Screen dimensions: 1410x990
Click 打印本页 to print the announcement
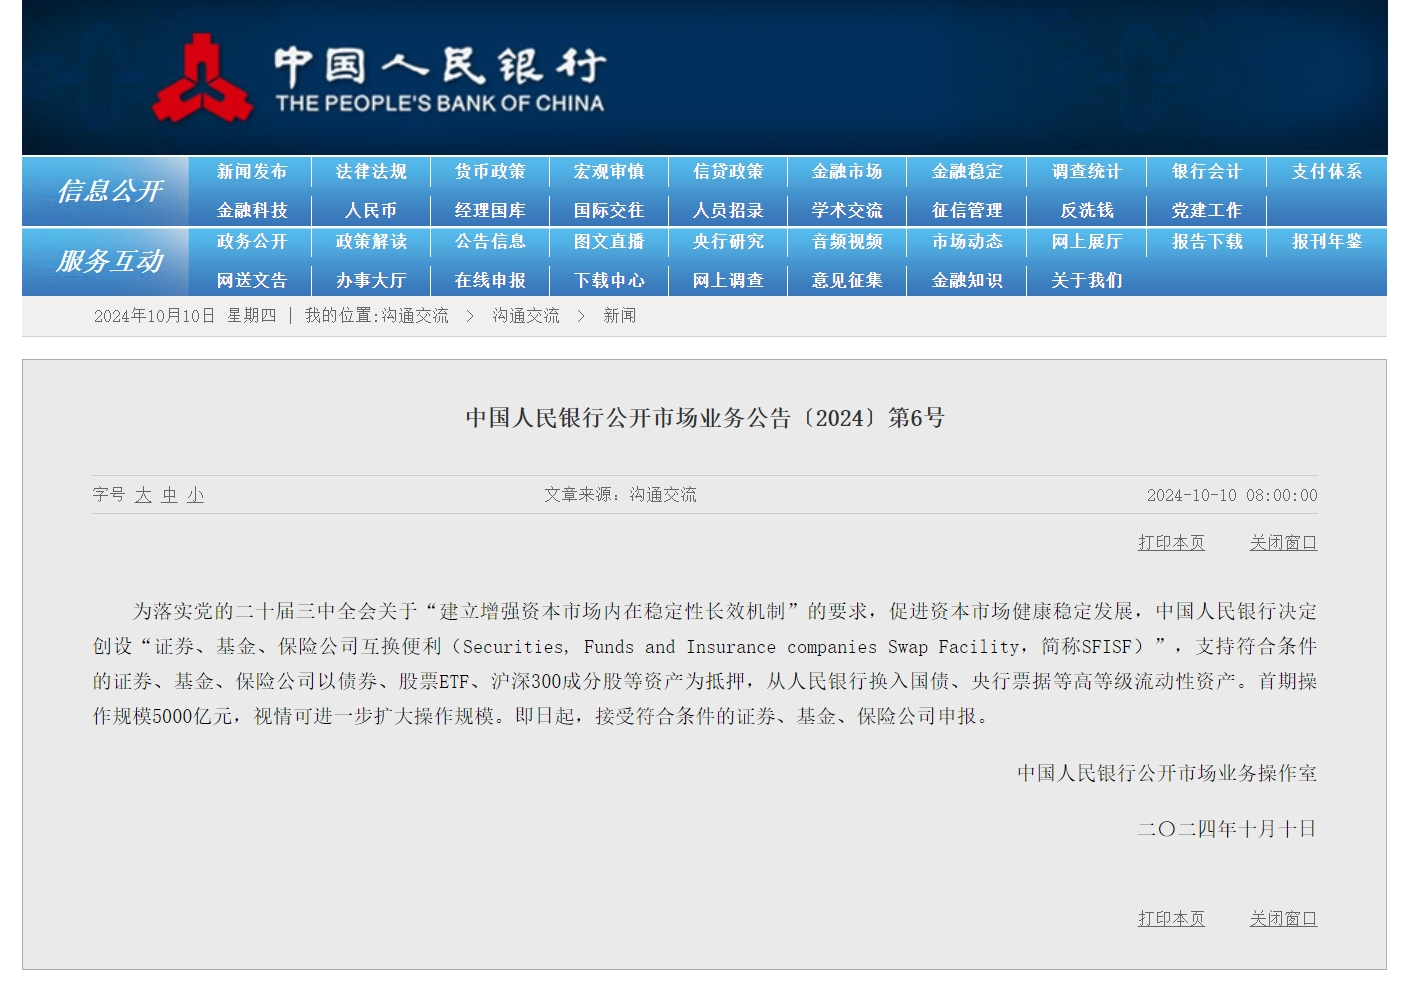coord(1171,542)
